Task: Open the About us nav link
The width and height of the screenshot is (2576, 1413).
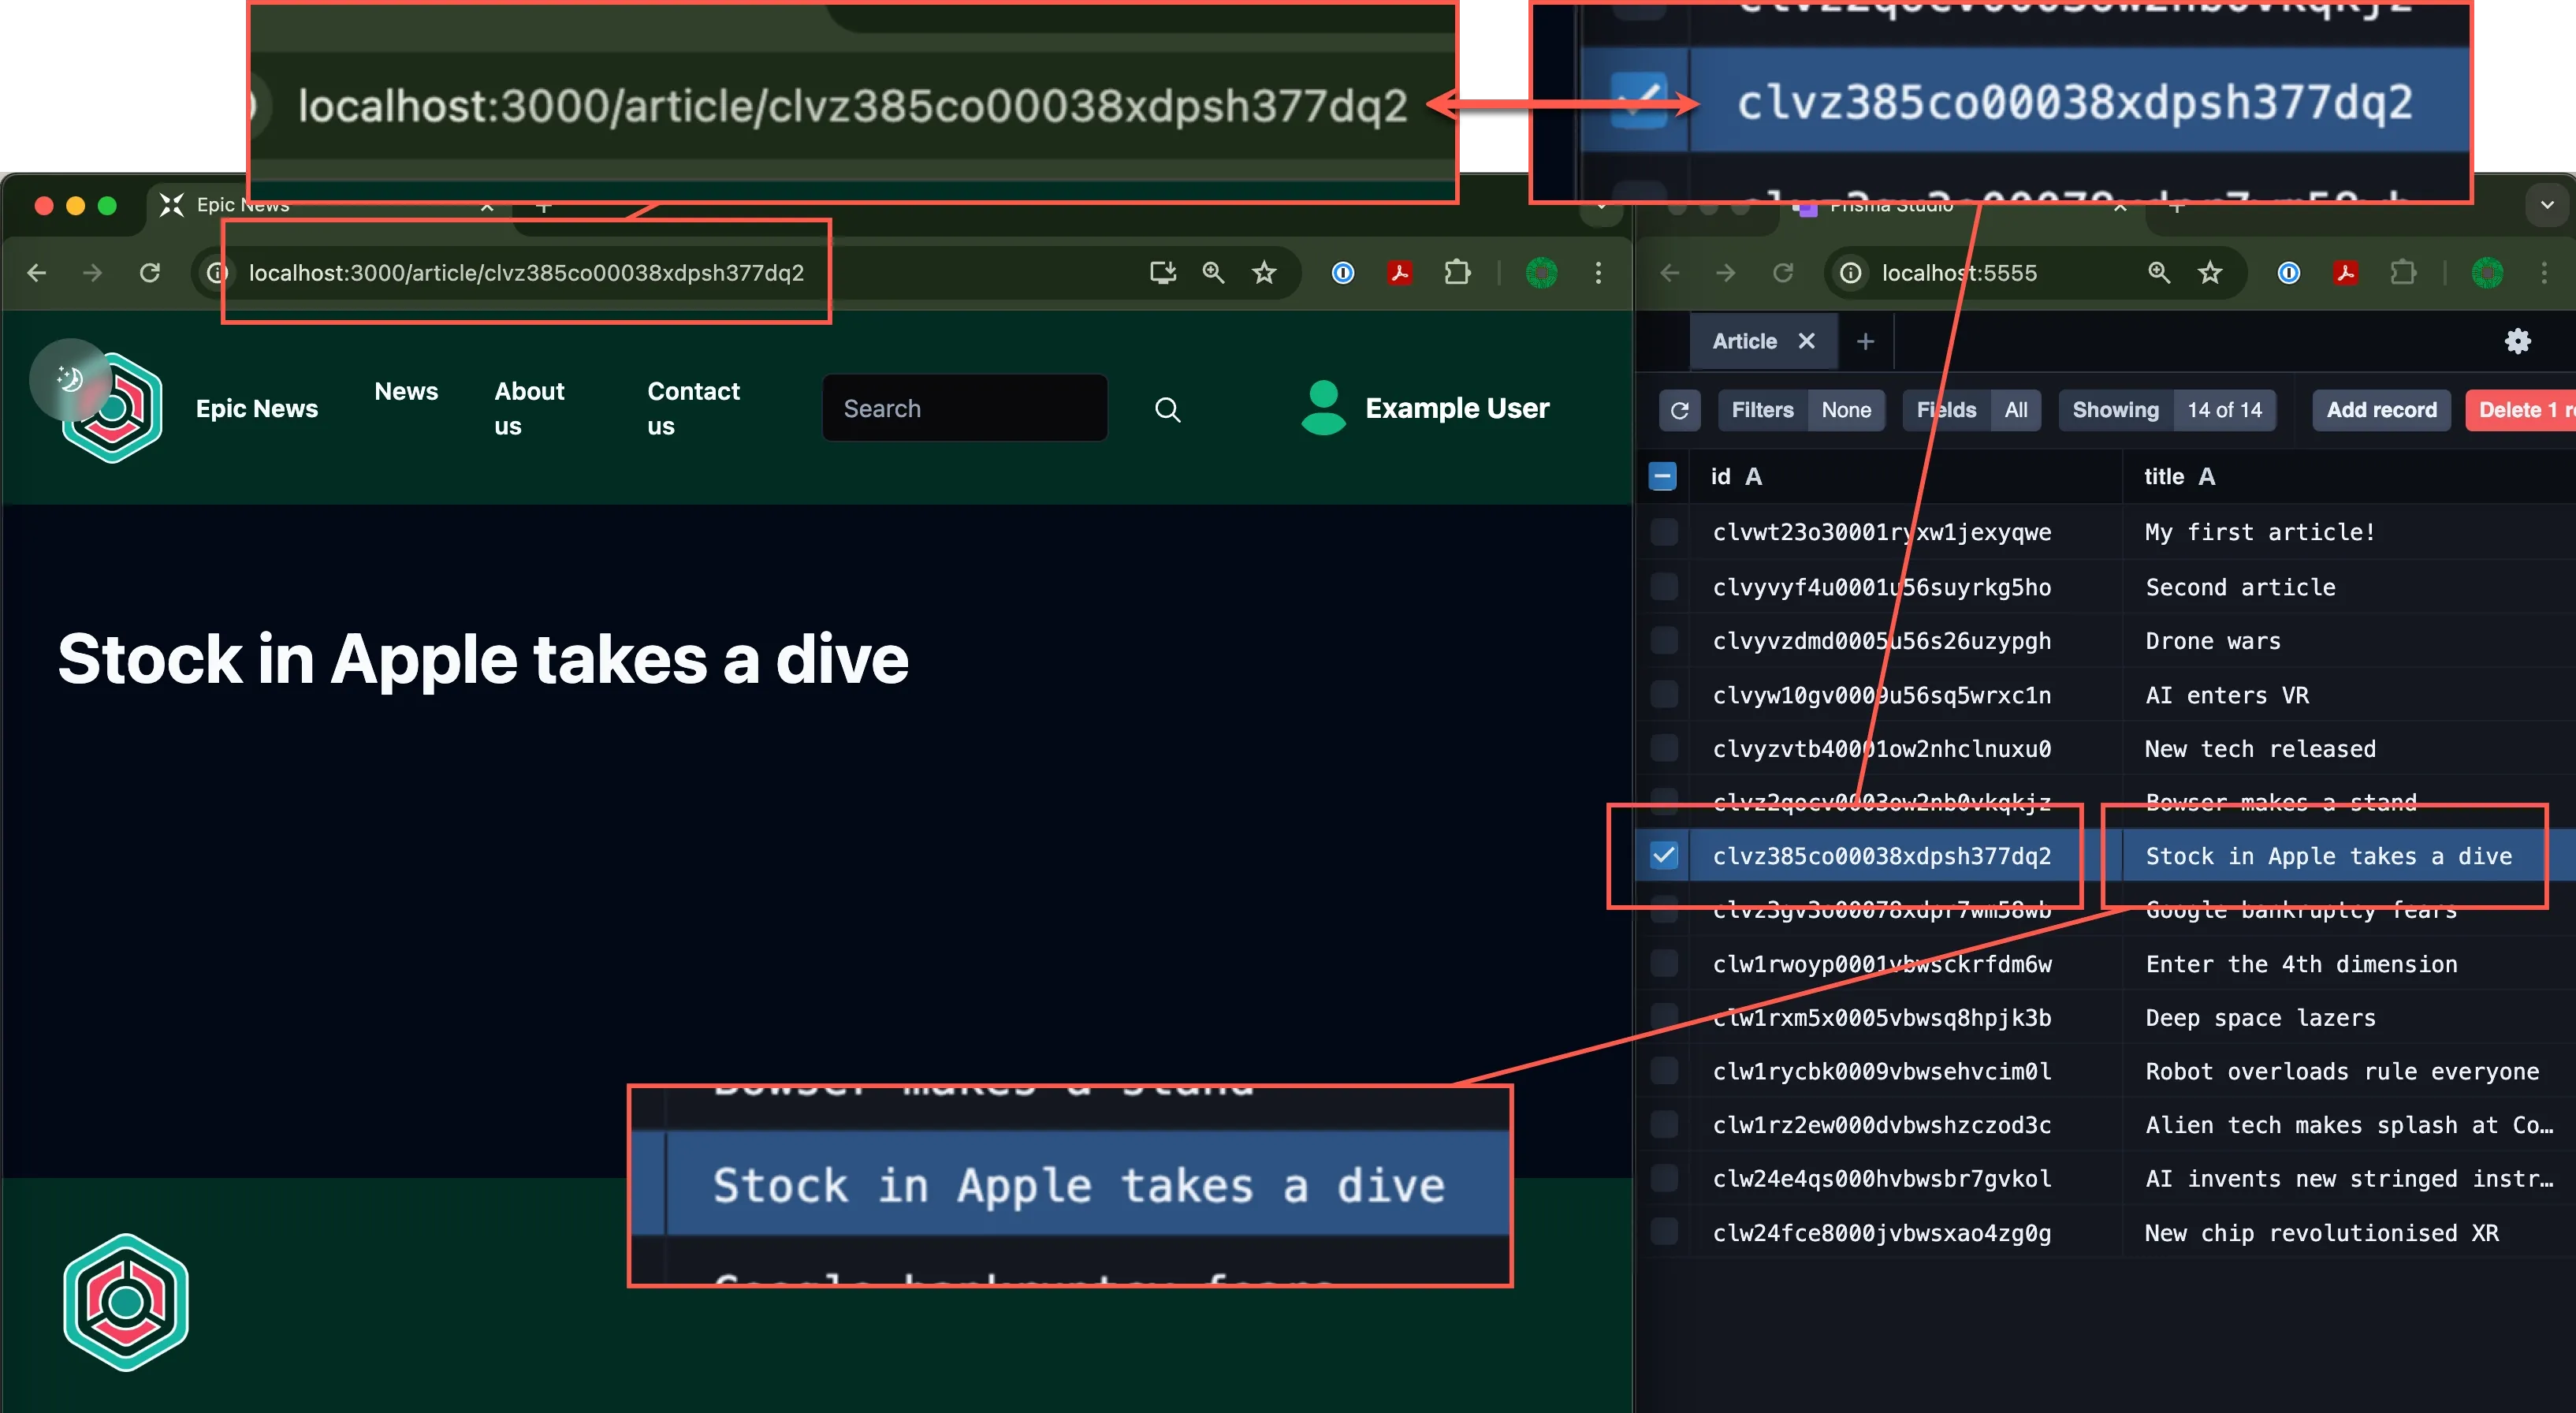Action: (x=529, y=408)
